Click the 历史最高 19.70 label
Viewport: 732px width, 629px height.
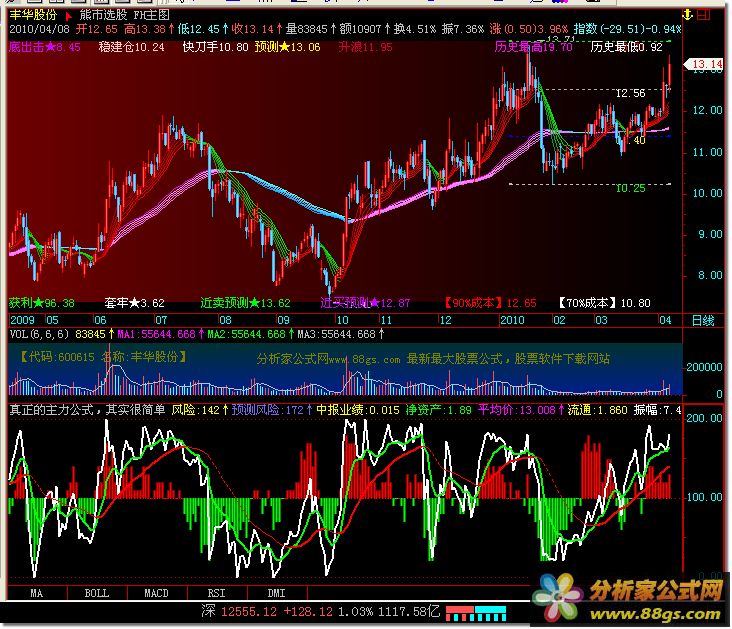[534, 47]
